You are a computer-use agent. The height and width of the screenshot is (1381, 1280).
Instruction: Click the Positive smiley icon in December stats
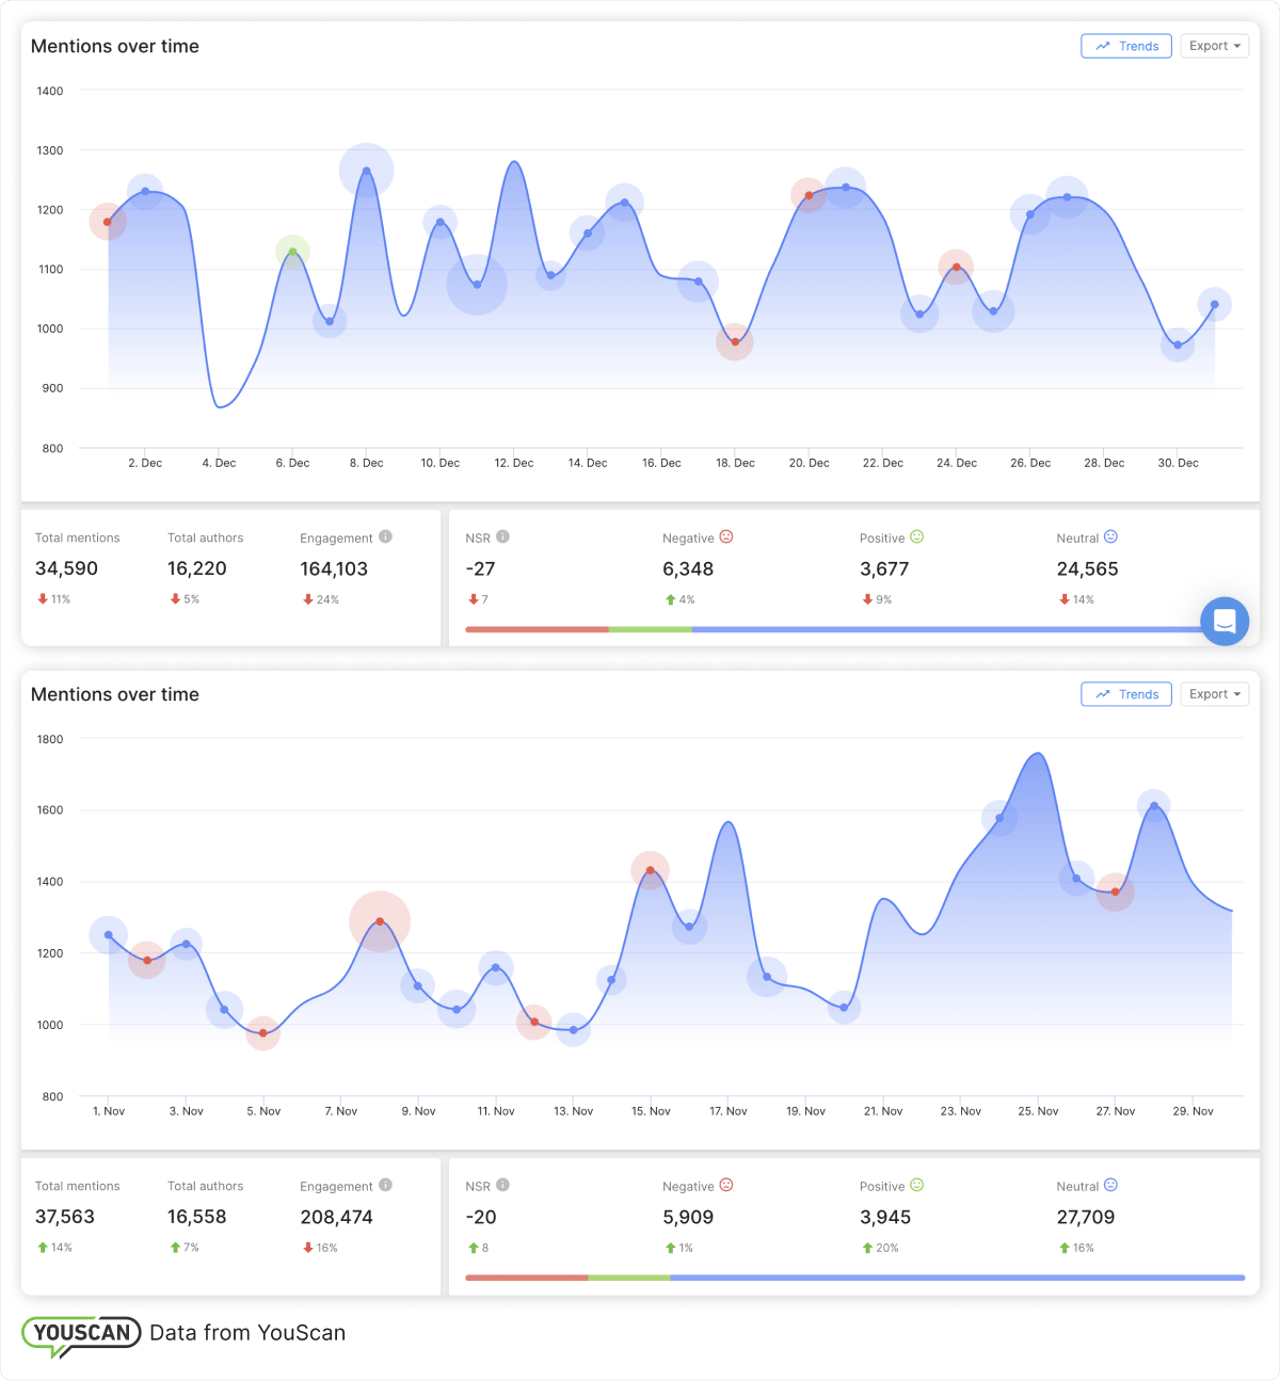917,537
